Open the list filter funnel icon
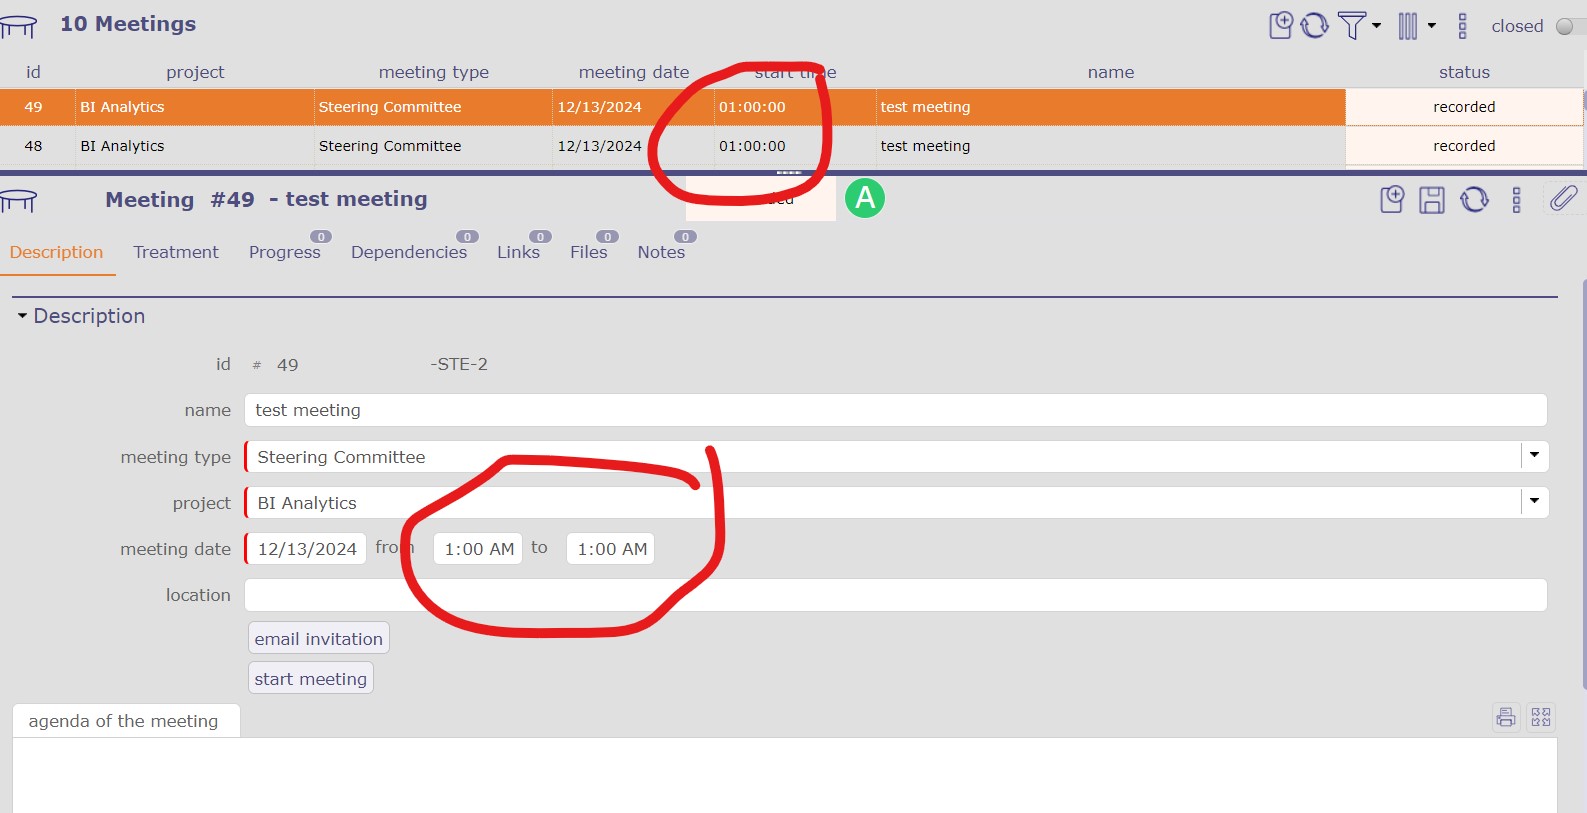Image resolution: width=1587 pixels, height=813 pixels. [x=1352, y=25]
